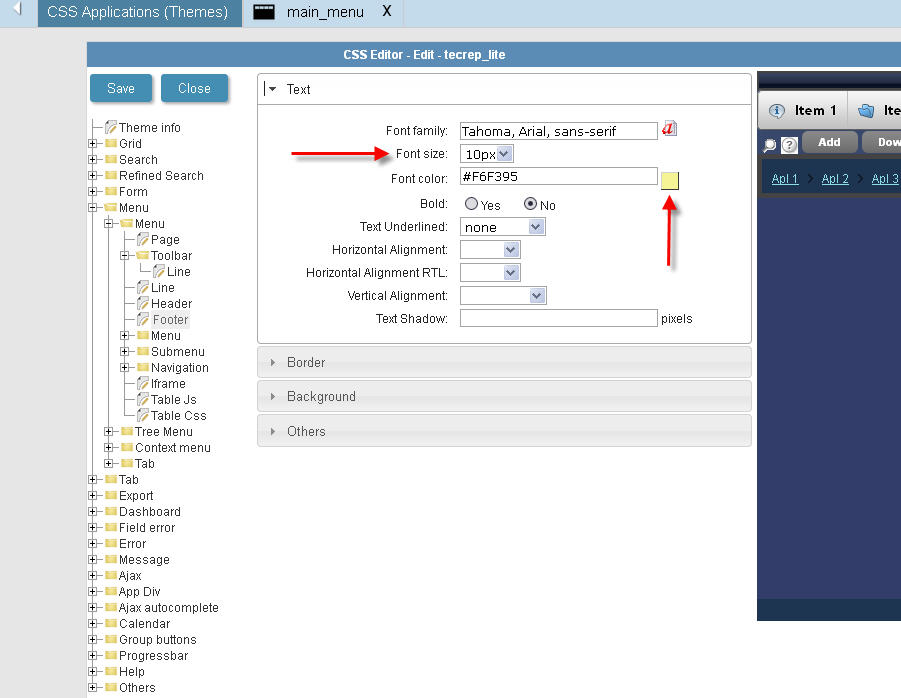Expand the Submenu tree folder

[x=125, y=352]
